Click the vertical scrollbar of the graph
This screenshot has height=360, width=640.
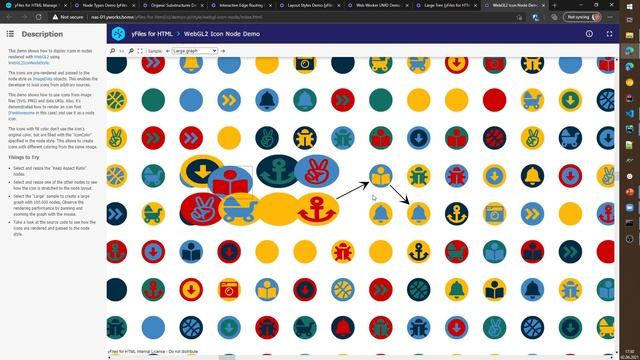(617, 206)
